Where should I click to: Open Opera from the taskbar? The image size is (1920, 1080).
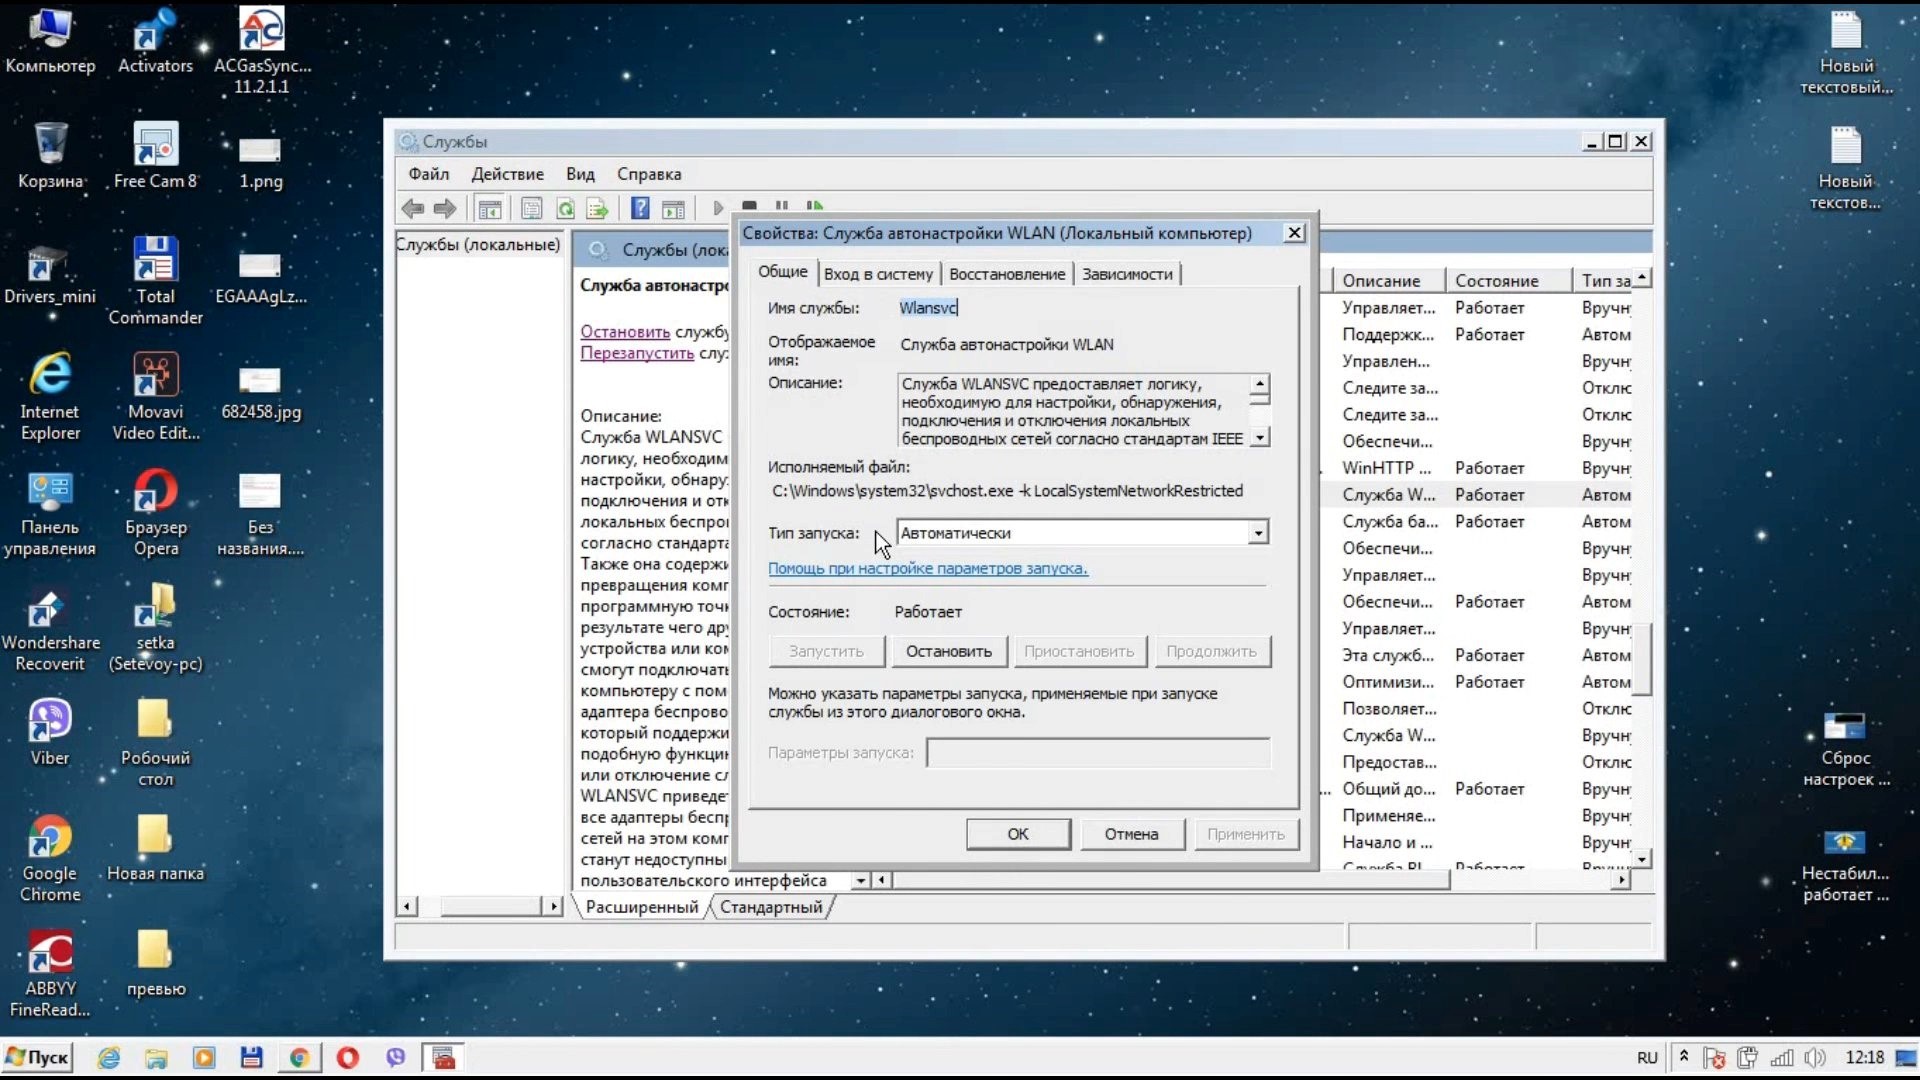[347, 1057]
